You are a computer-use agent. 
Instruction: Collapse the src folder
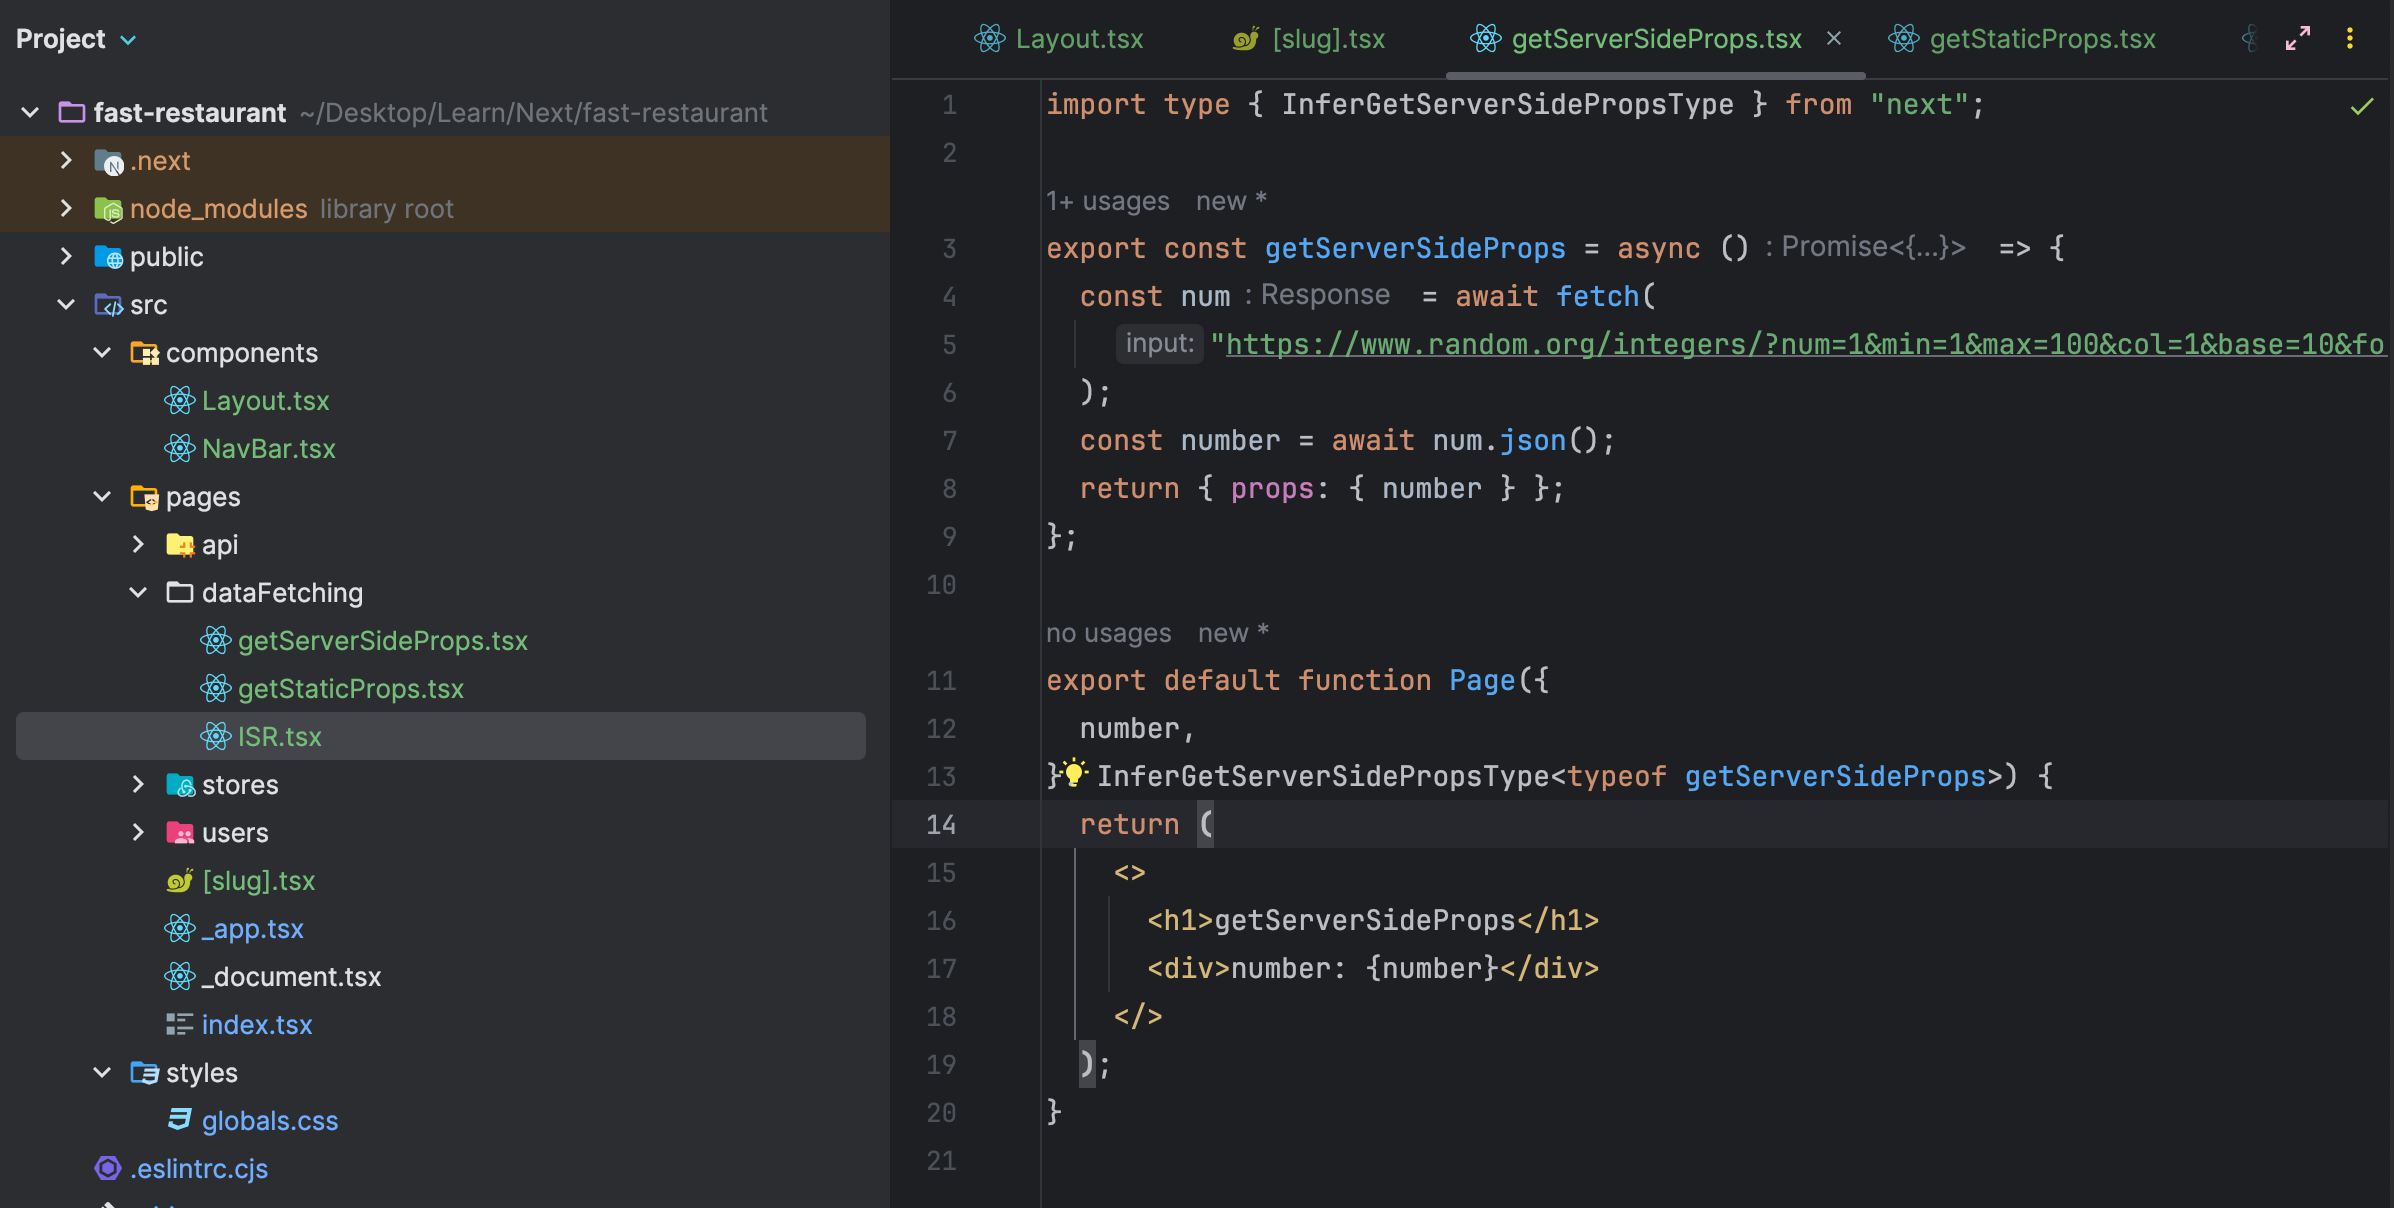click(66, 305)
